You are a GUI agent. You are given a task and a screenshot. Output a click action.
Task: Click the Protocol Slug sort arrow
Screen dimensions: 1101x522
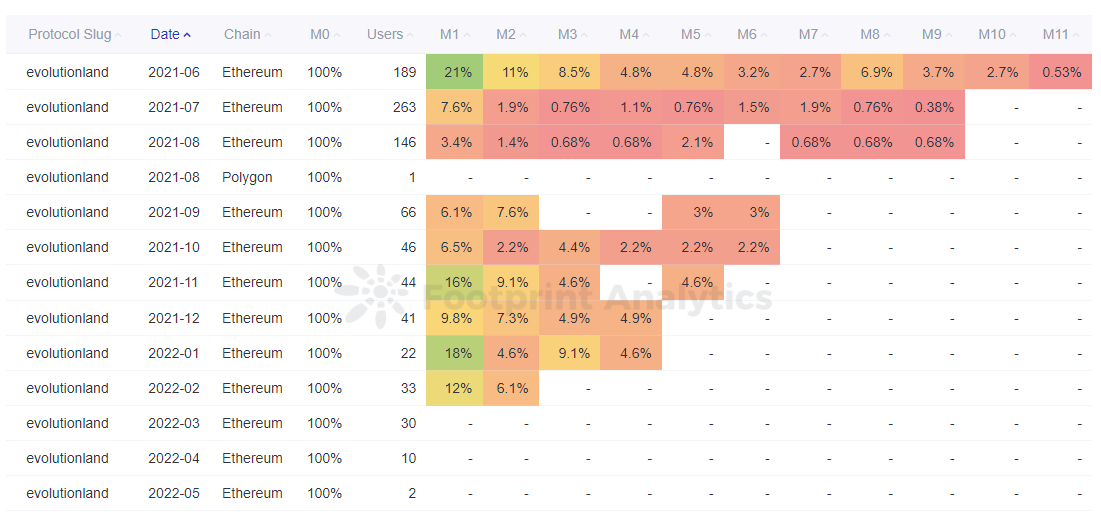point(118,35)
